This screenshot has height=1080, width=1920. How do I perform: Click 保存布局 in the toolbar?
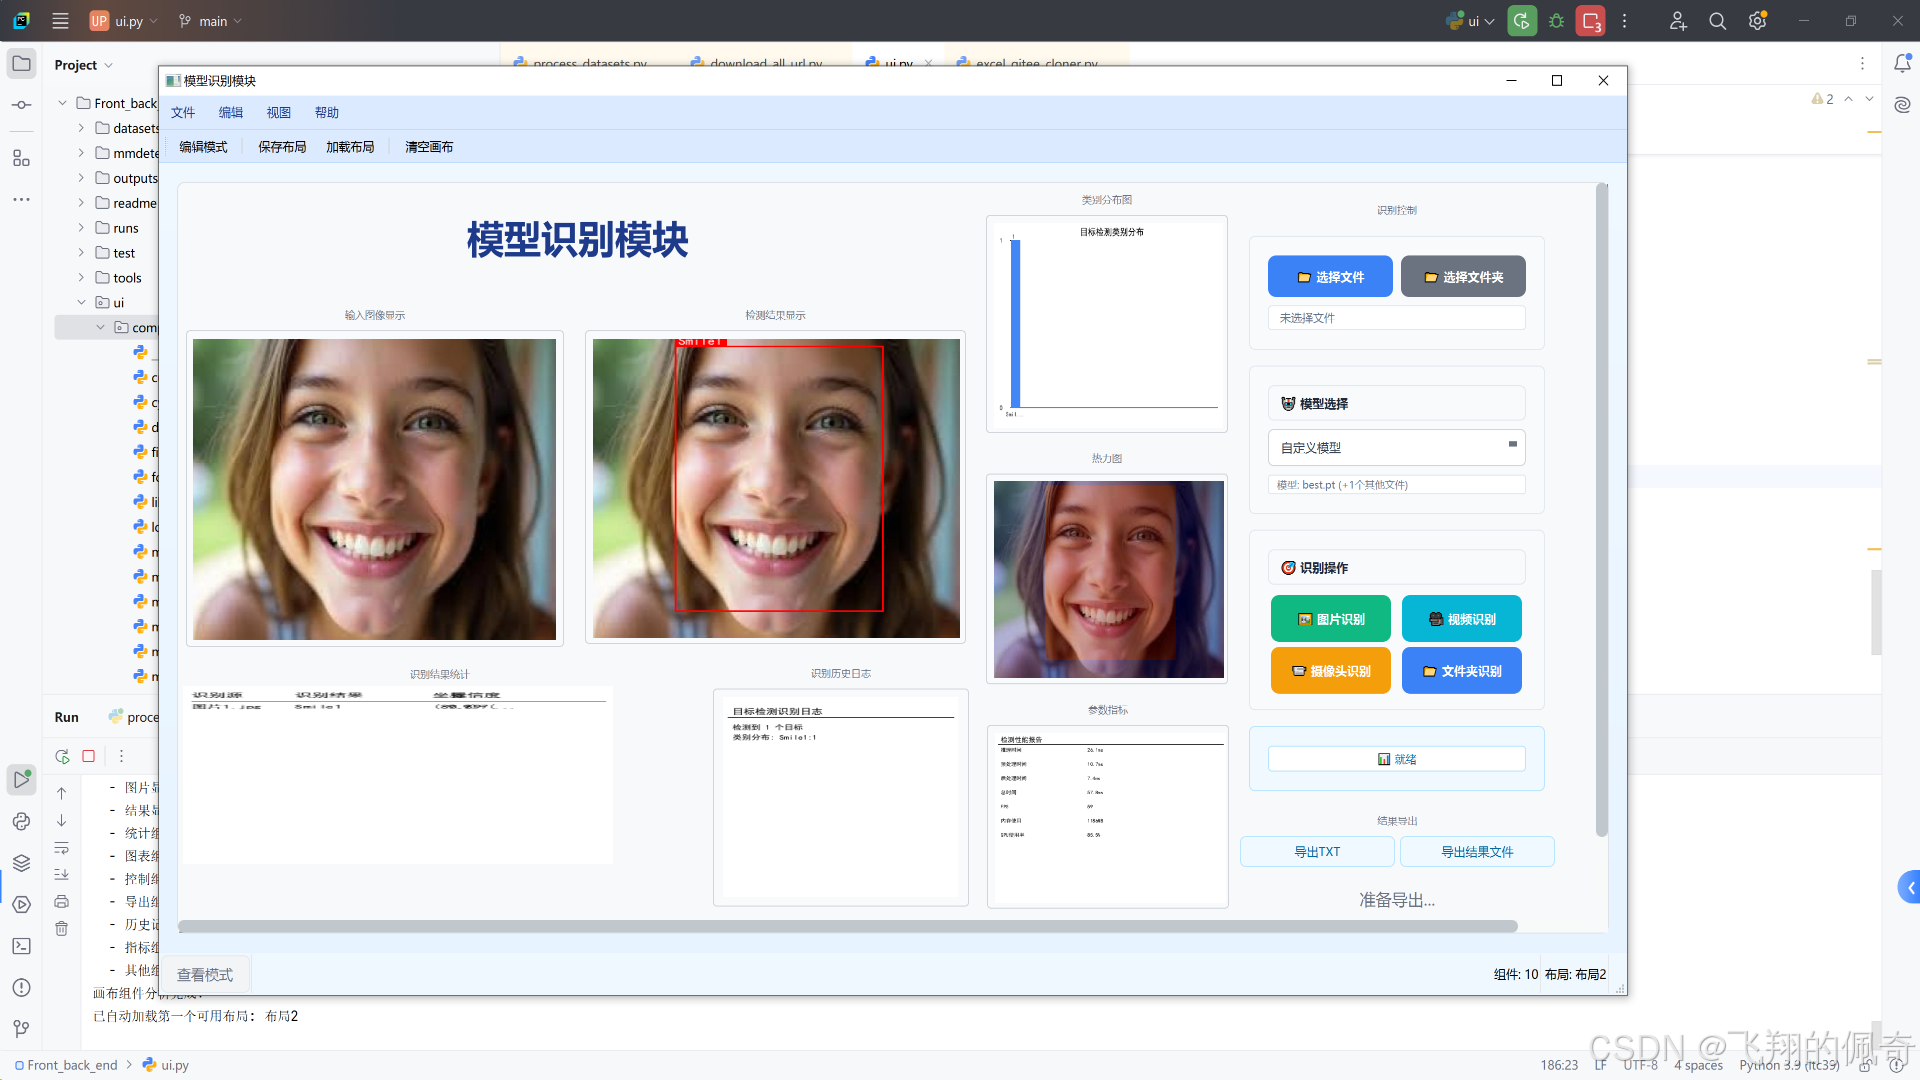click(282, 147)
